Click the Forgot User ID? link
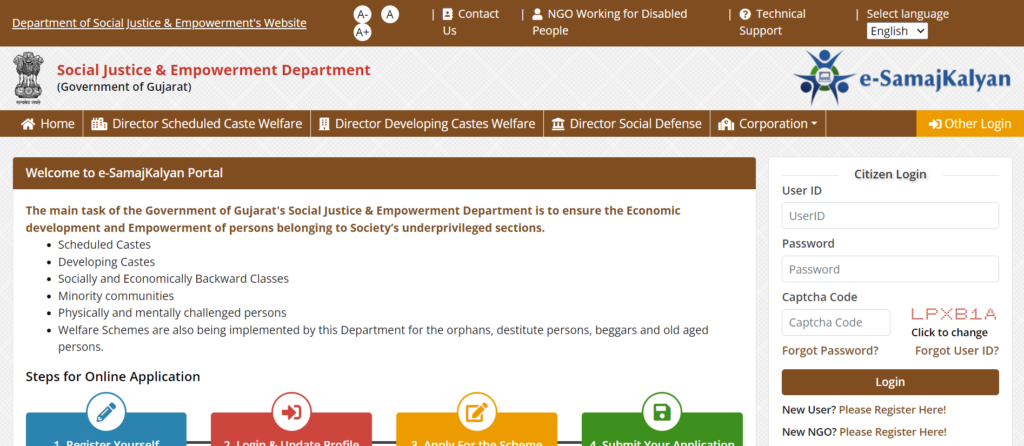Image resolution: width=1024 pixels, height=446 pixels. (957, 351)
